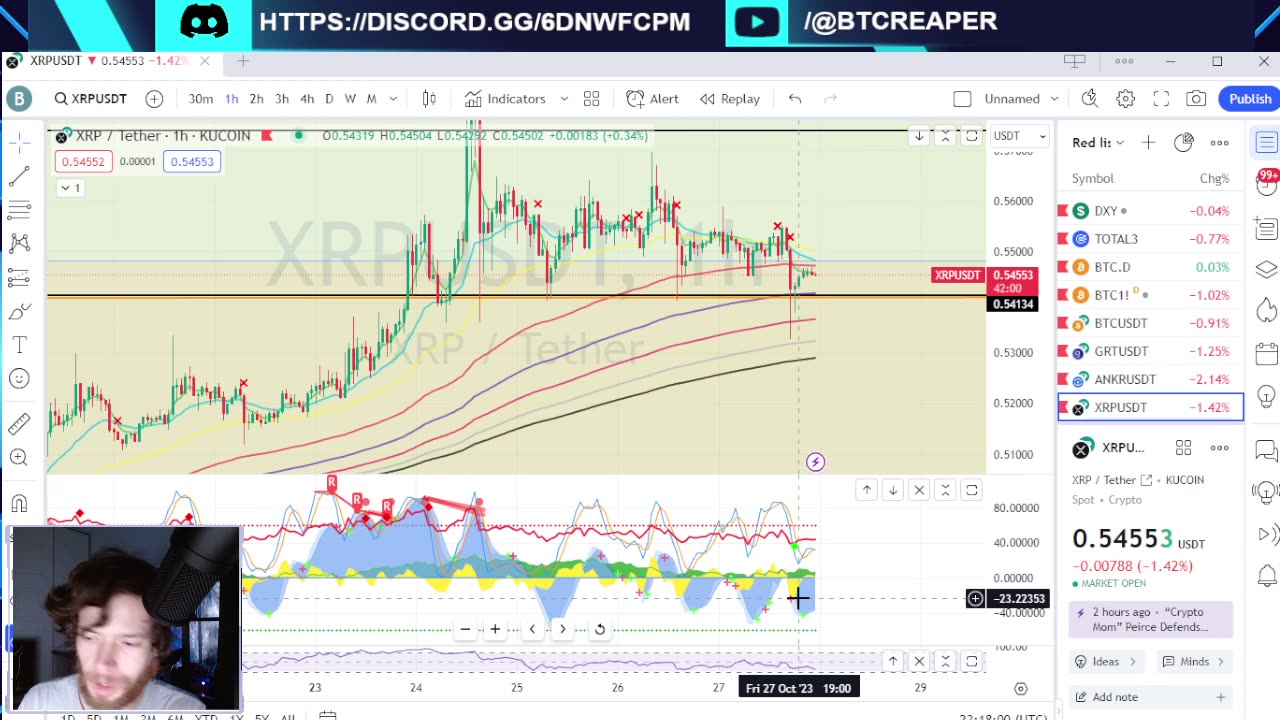Open the Indicators dialog
Screen dimensions: 1280x720
click(505, 98)
